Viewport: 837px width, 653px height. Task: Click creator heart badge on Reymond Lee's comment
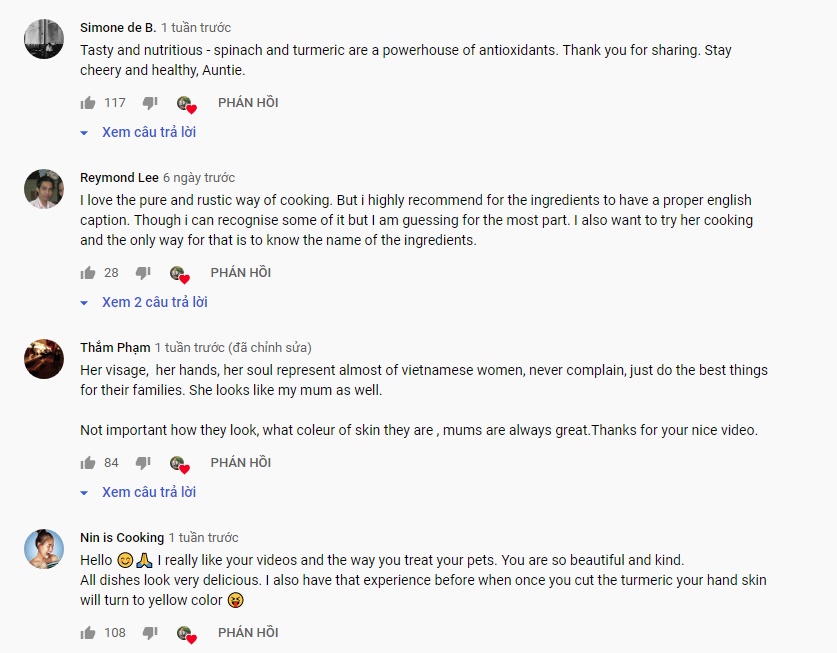179,274
